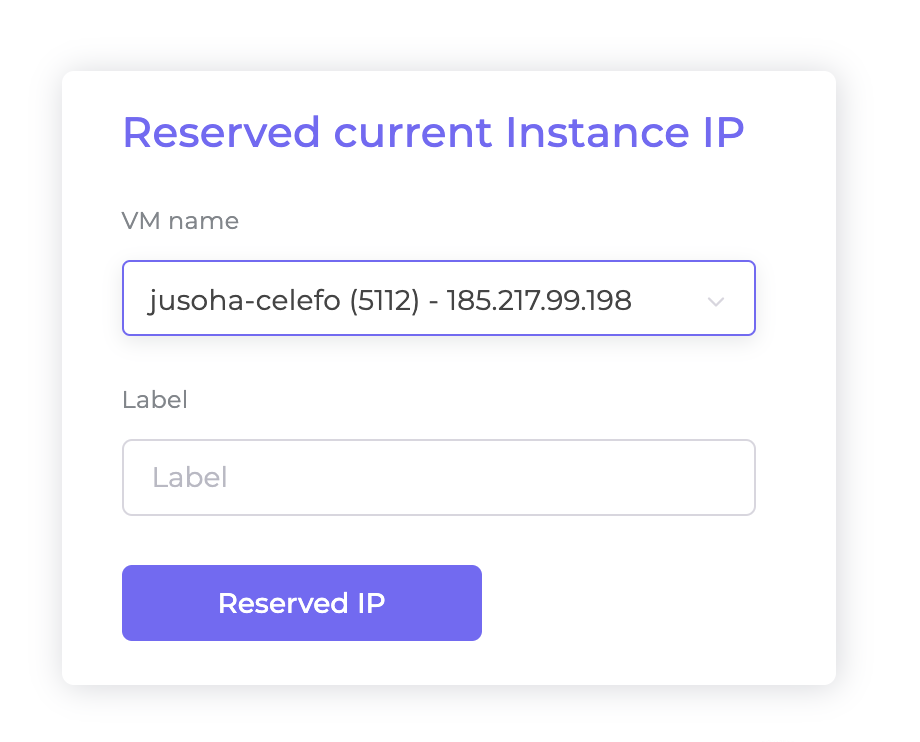Focus the empty Label text box
Screen dimensions: 920x742
click(x=438, y=477)
